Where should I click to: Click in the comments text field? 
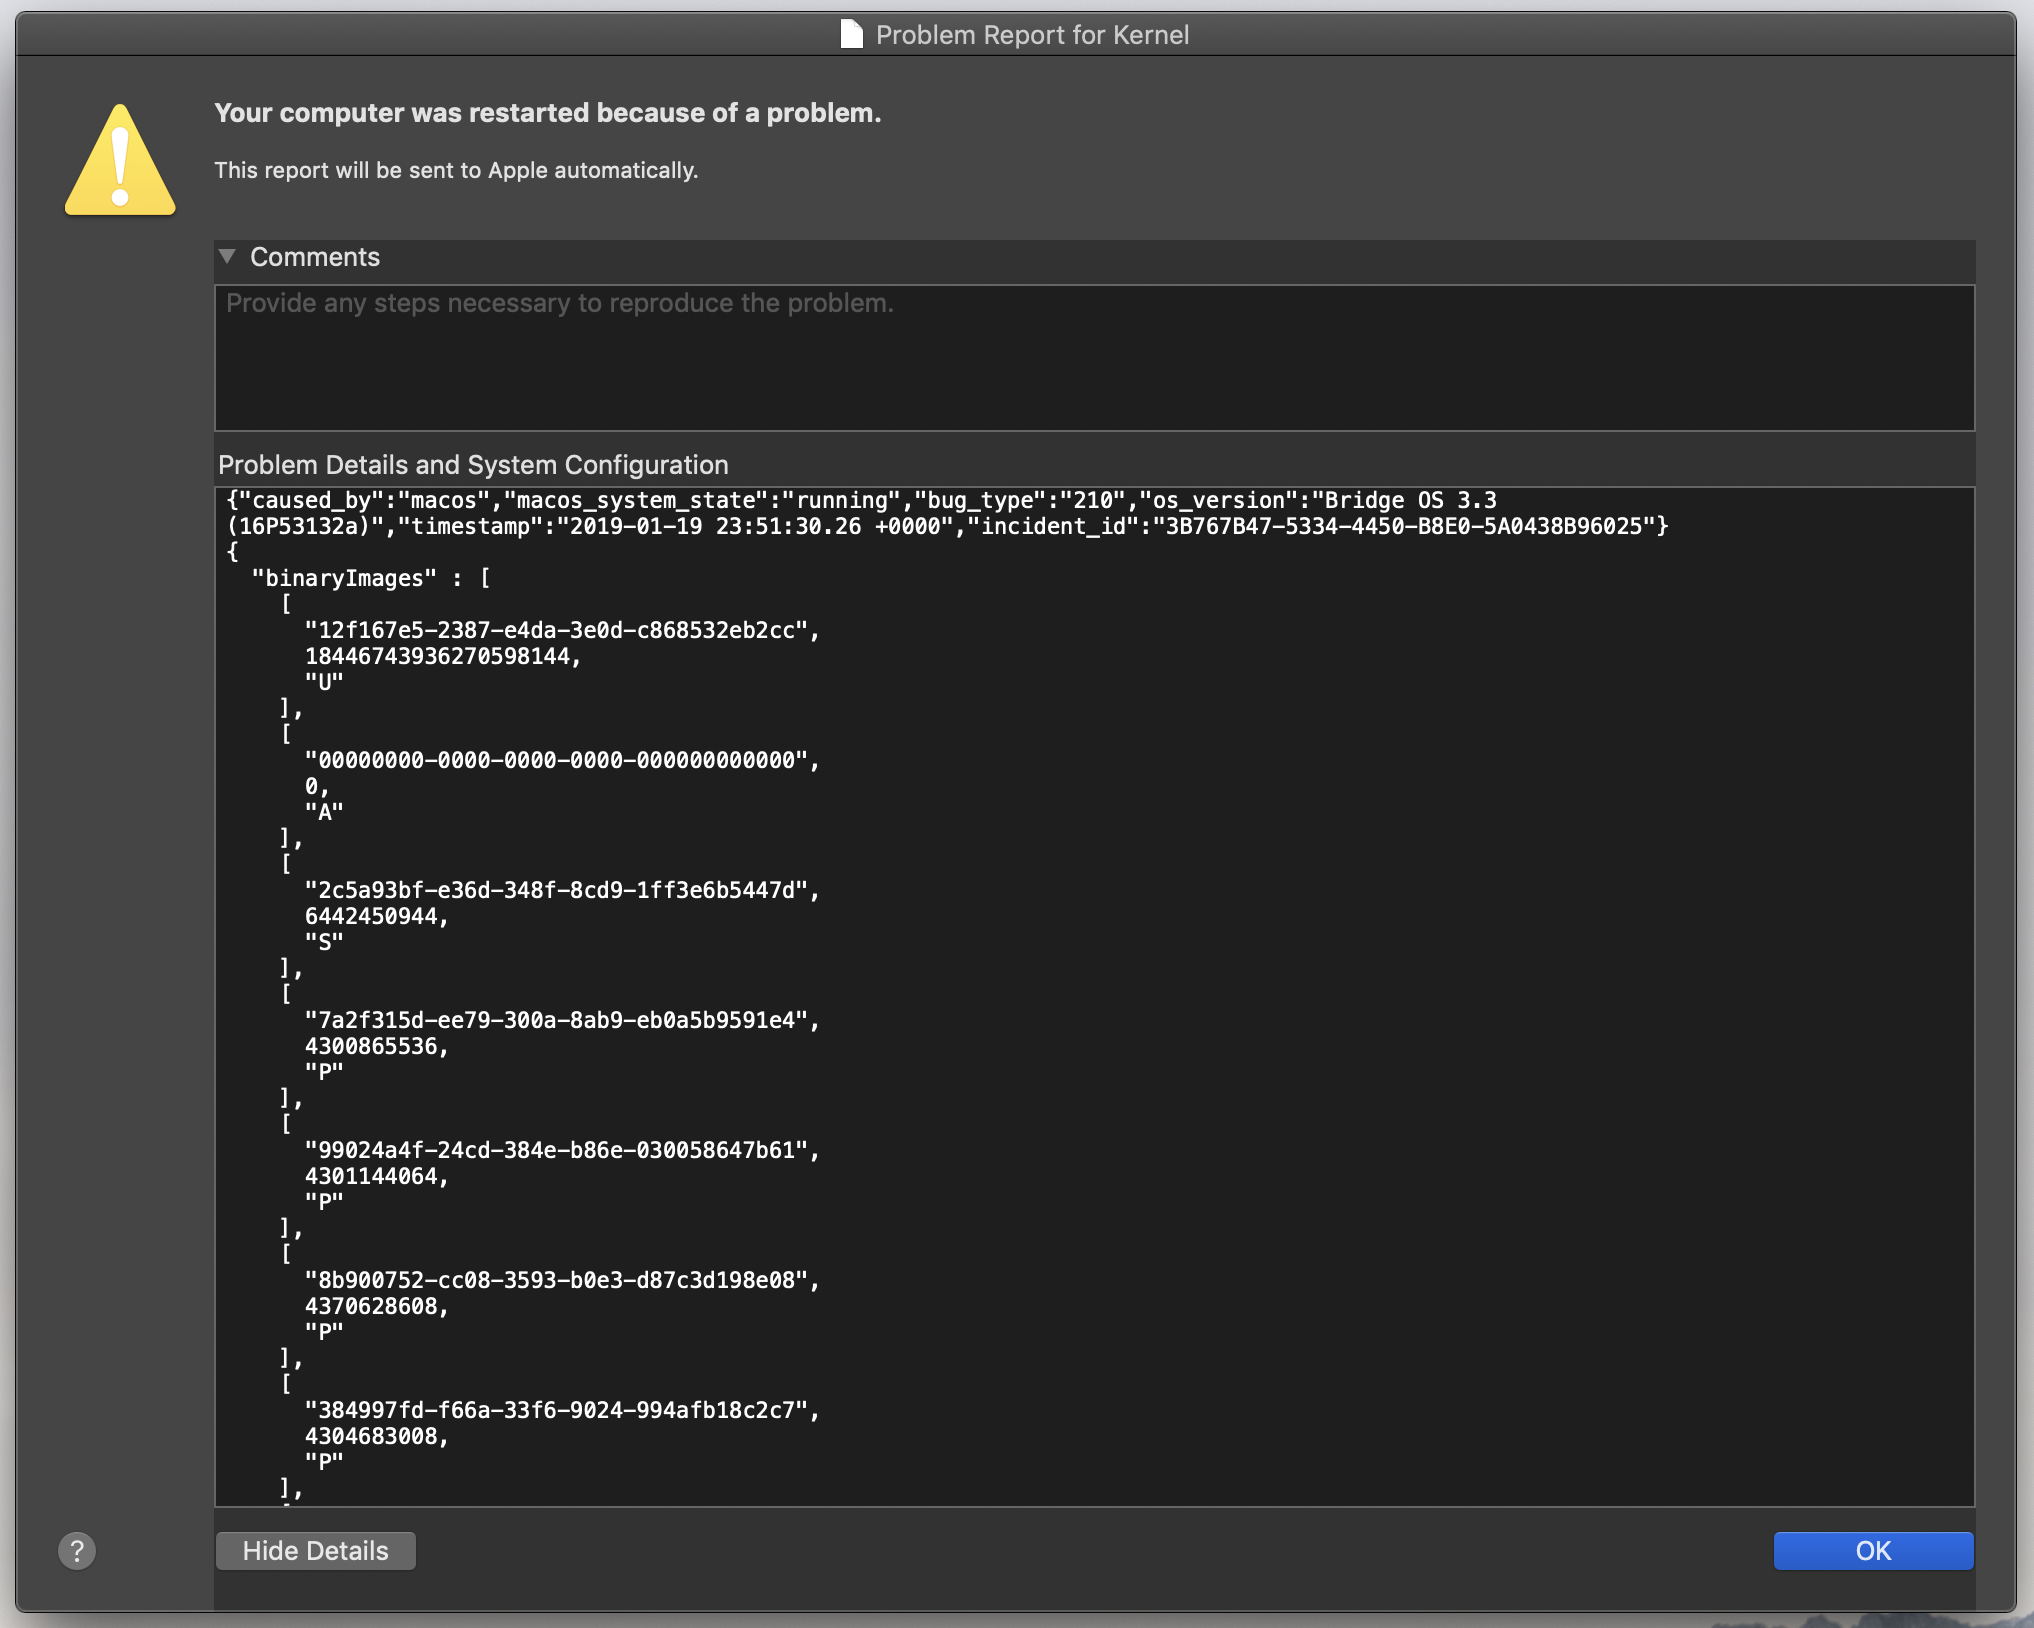coord(1094,358)
